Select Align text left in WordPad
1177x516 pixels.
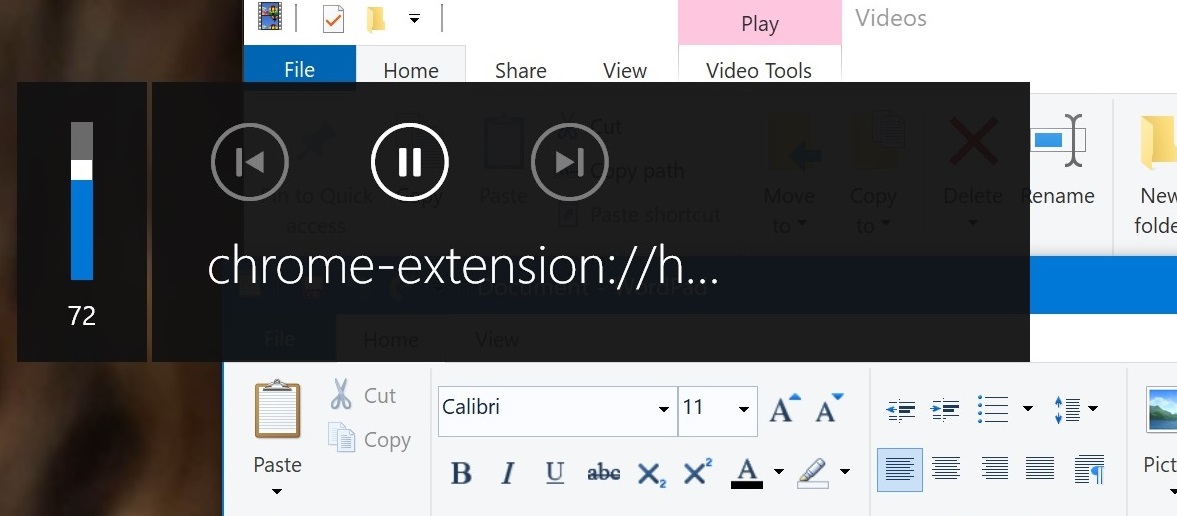[899, 469]
